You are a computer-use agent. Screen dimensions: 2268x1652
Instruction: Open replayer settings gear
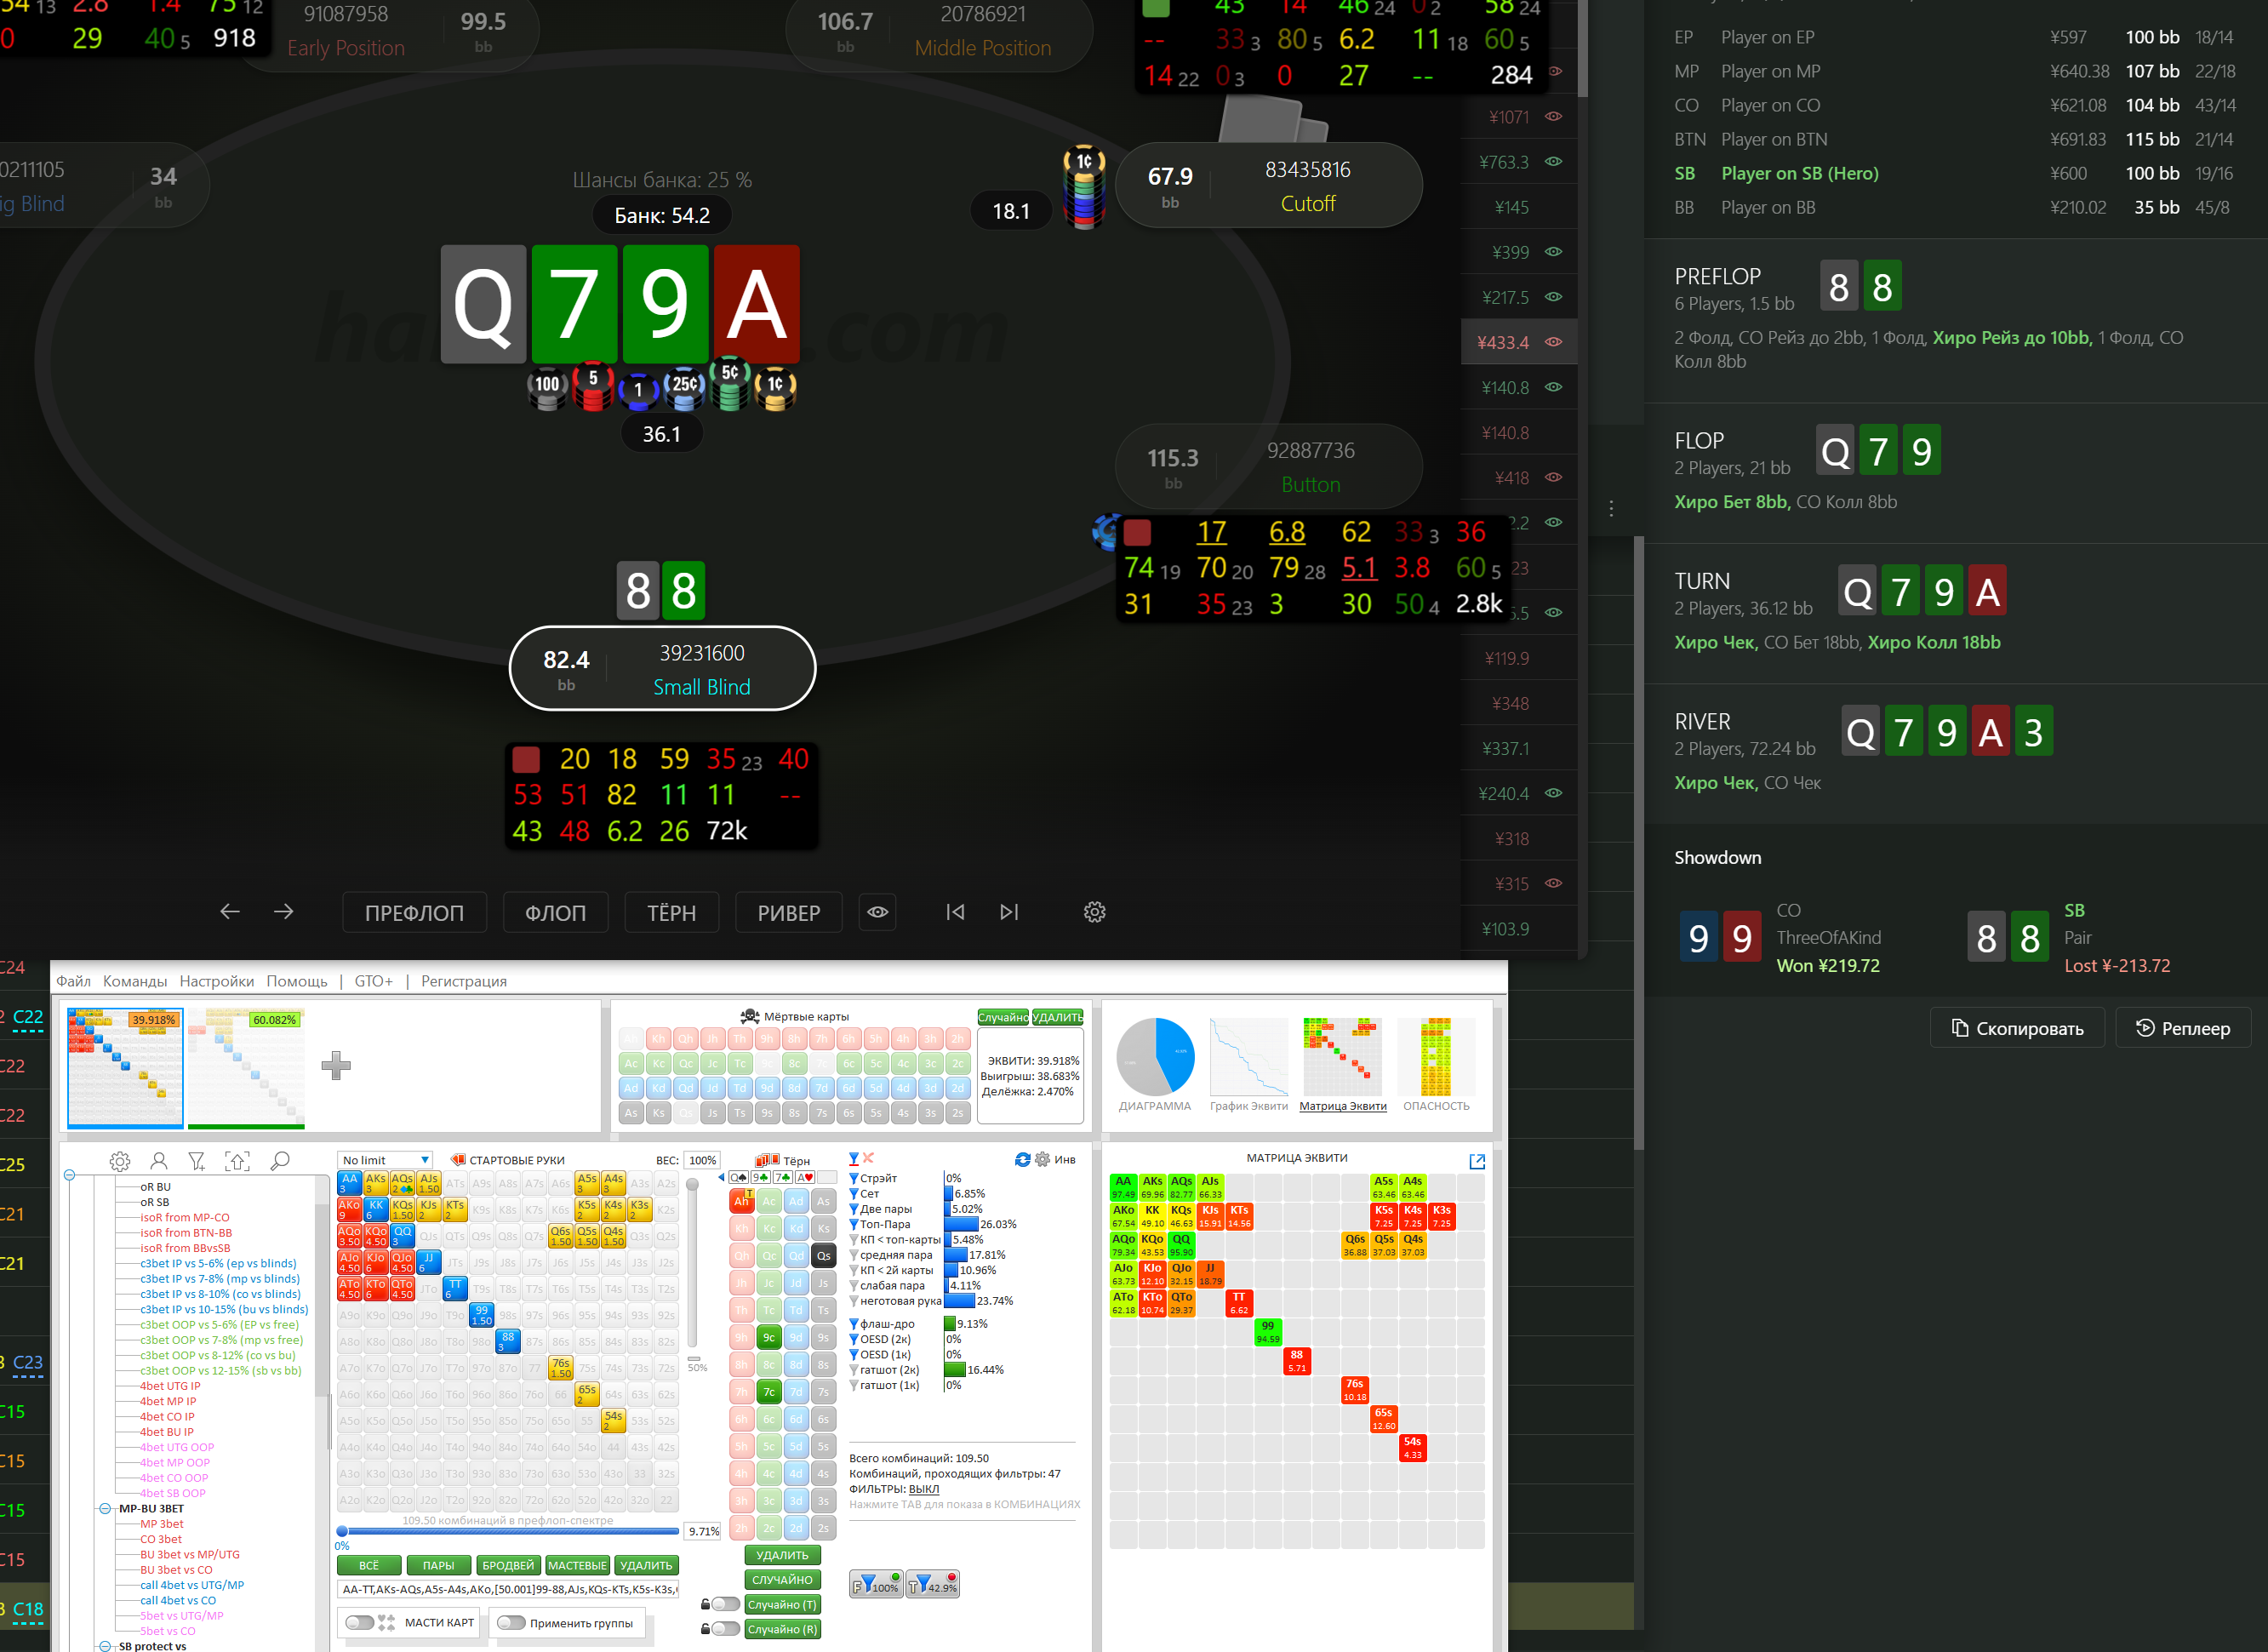(x=1095, y=912)
